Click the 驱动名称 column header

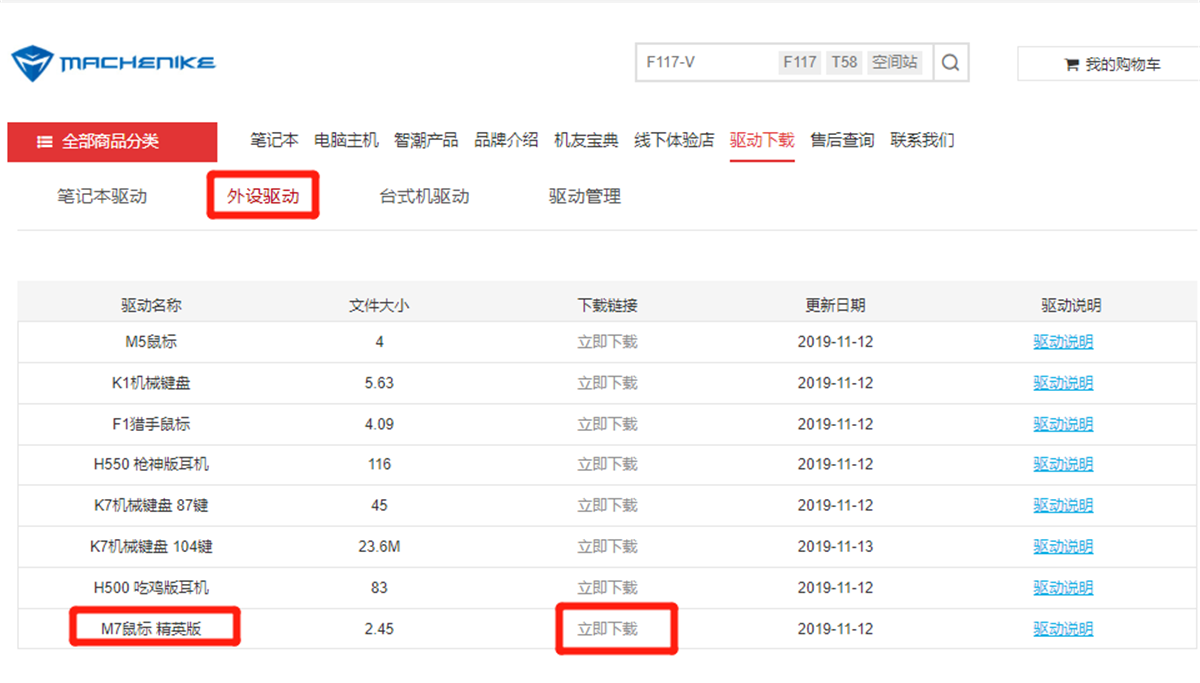coord(151,305)
